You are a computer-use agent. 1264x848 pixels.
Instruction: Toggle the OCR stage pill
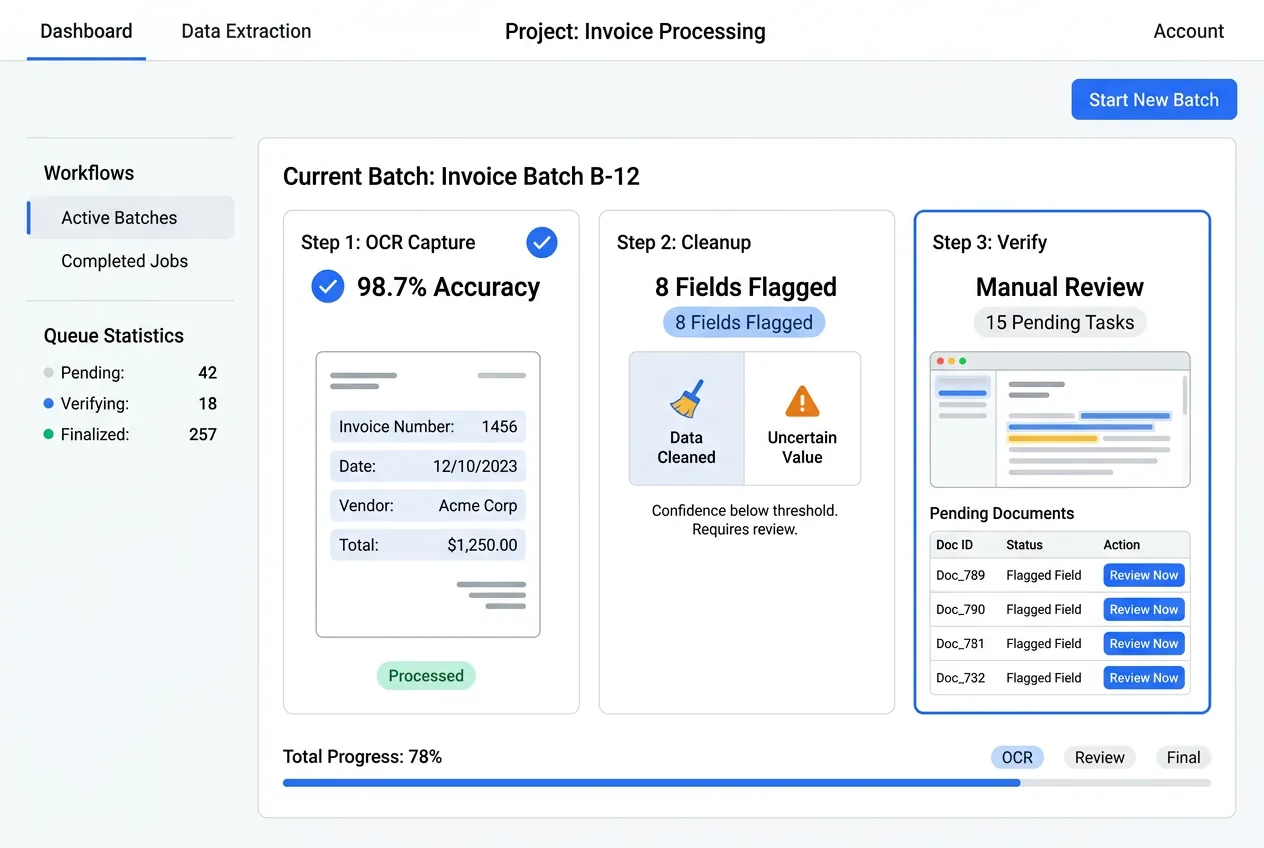click(1017, 757)
